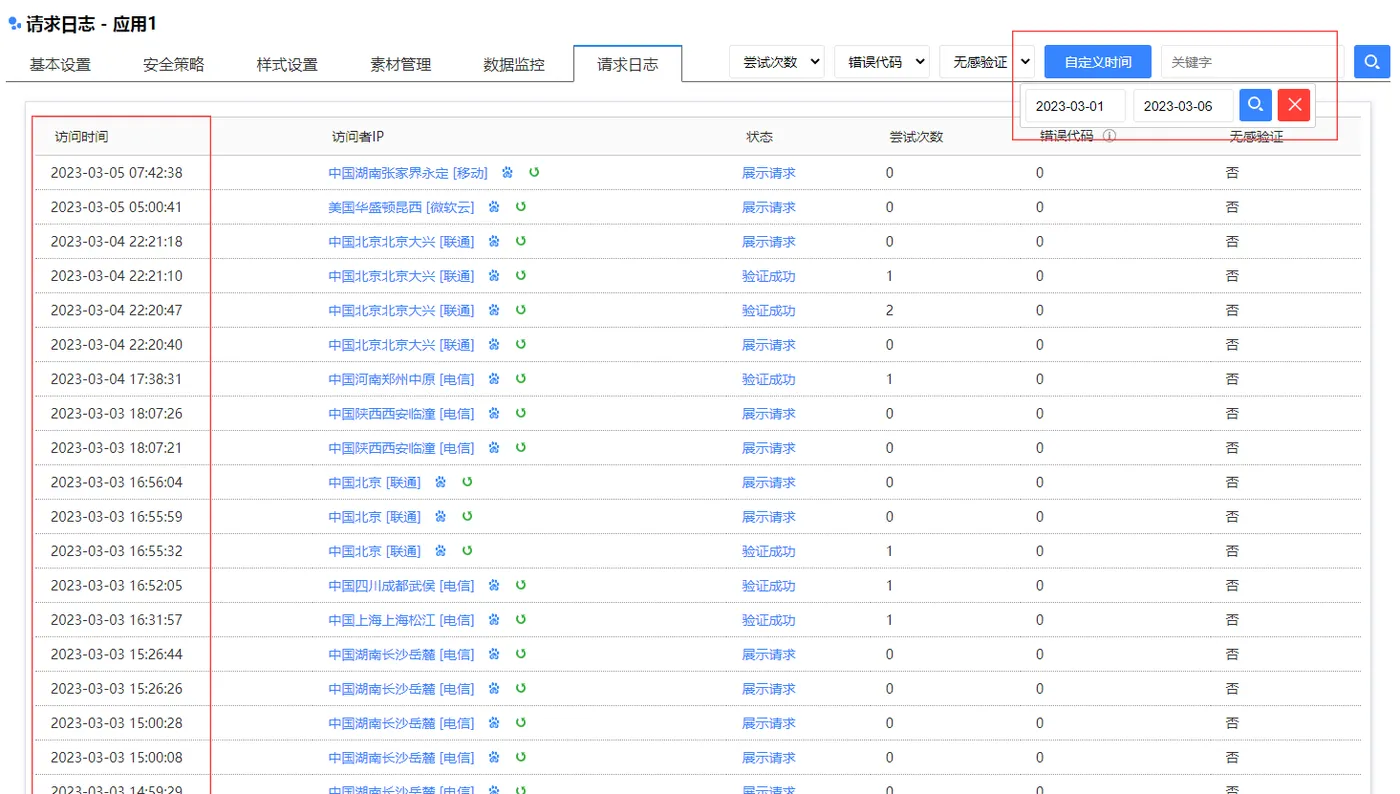Click 验证成功 status in the 16:31:57 row
Screen dimensions: 1400x794
pos(769,620)
